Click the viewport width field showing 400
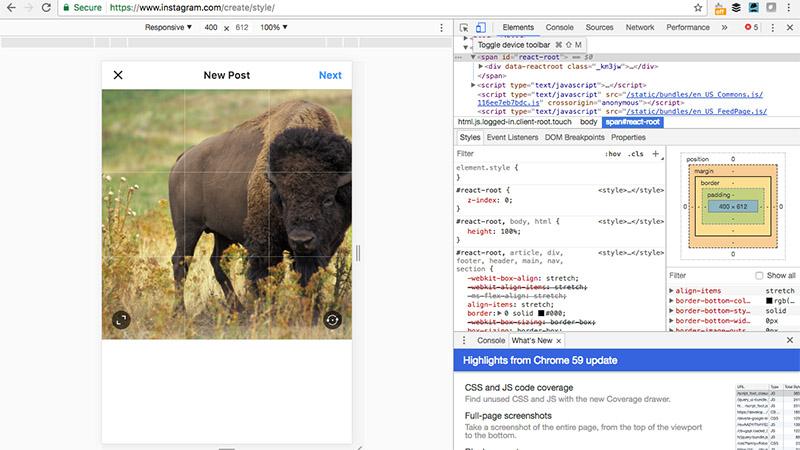 (211, 28)
